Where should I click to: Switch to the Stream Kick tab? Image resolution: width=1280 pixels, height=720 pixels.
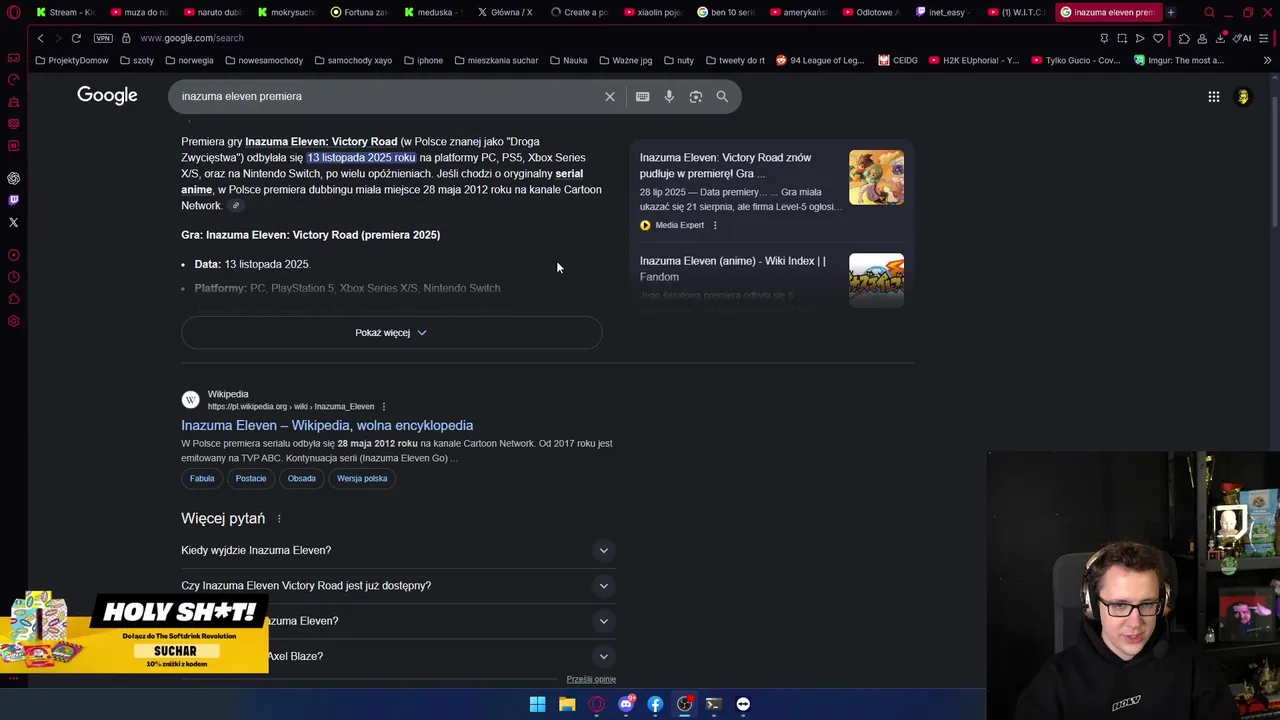click(65, 12)
